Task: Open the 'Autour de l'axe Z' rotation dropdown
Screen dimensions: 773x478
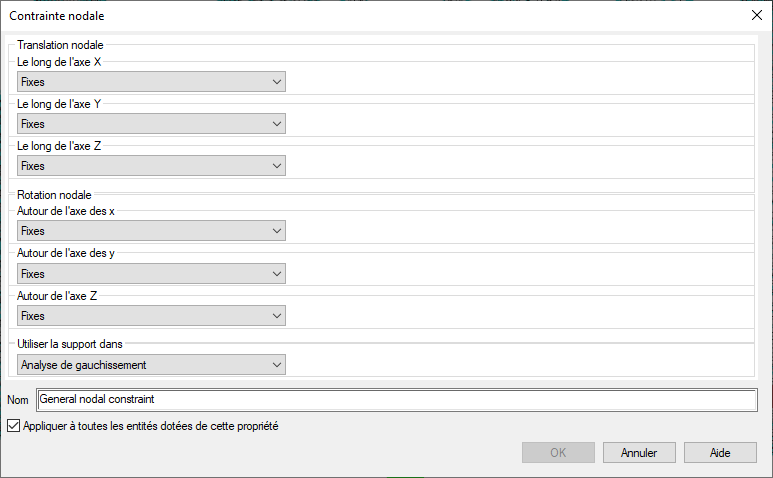Action: pyautogui.click(x=151, y=316)
